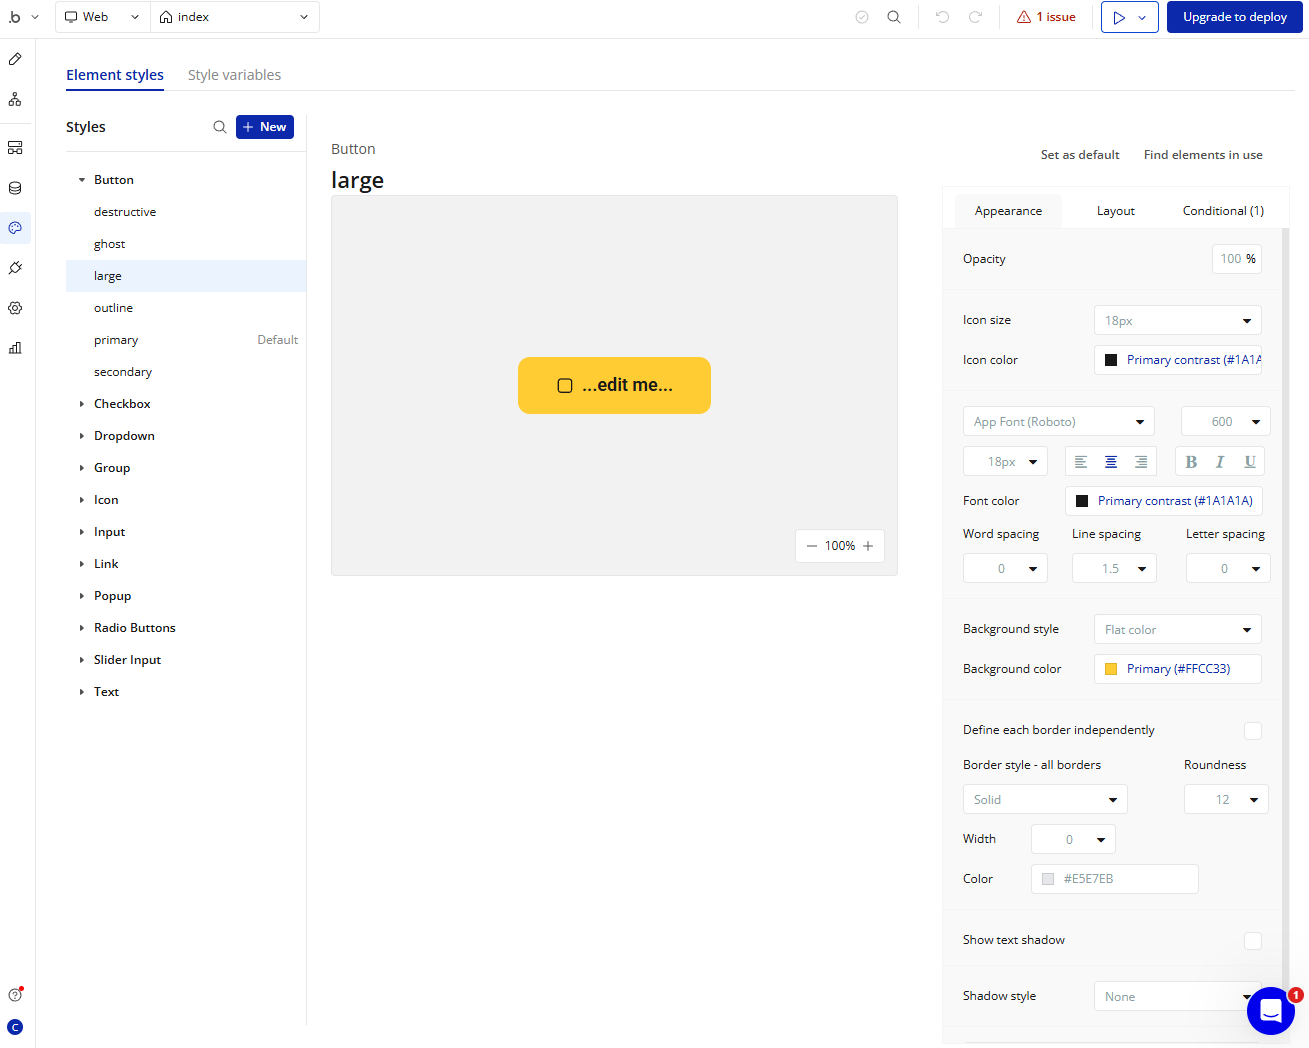Click the Set as default link

point(1080,154)
